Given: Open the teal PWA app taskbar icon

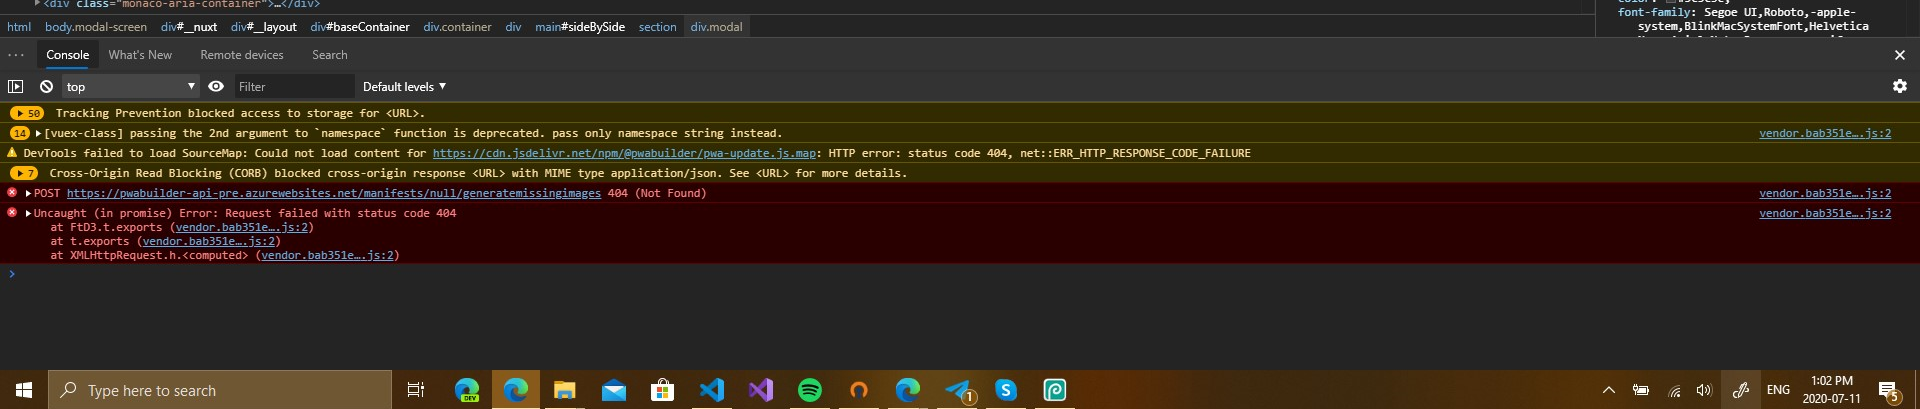Looking at the screenshot, I should click(1055, 390).
